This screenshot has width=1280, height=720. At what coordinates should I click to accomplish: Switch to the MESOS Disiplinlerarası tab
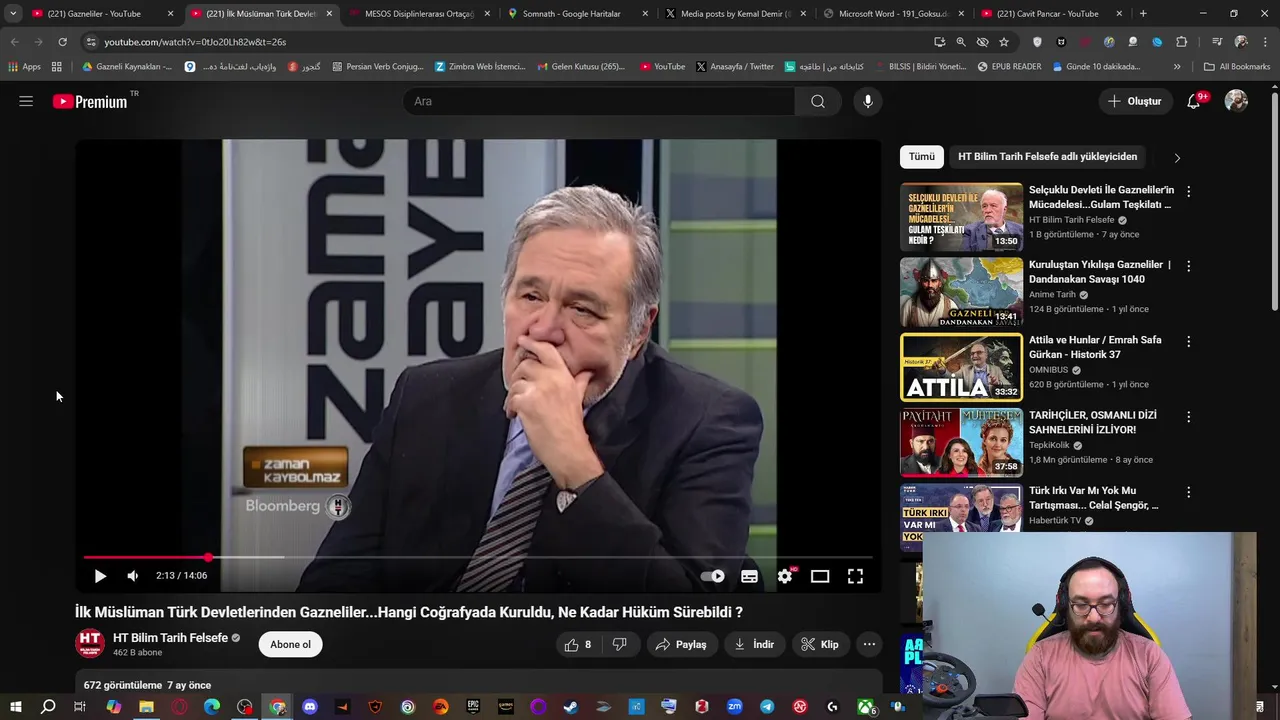click(x=420, y=14)
